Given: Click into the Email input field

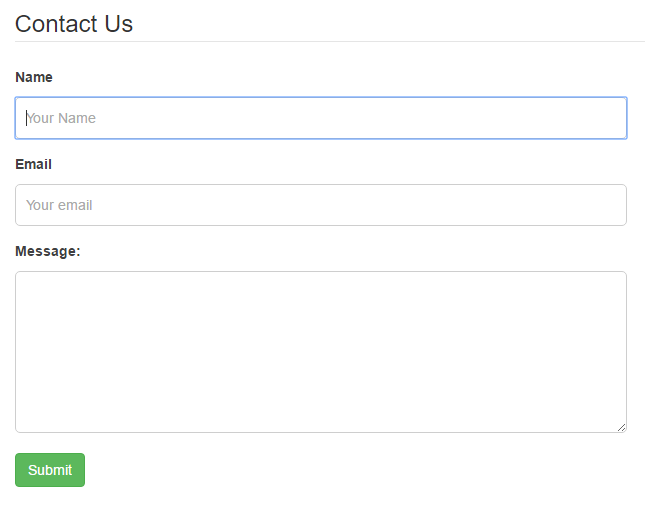Looking at the screenshot, I should pos(320,205).
